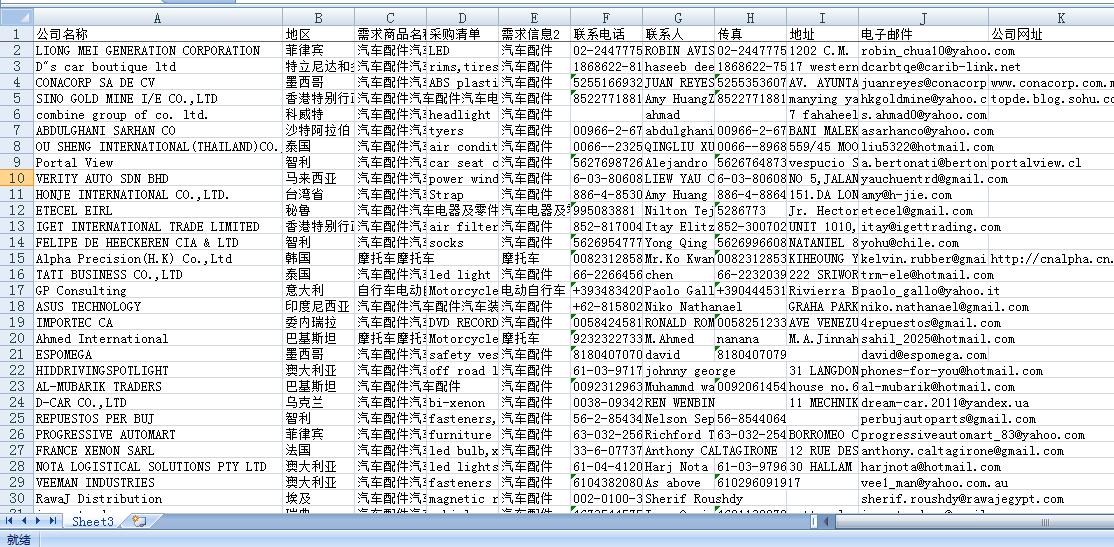The width and height of the screenshot is (1114, 547).
Task: Select column J header
Action: tap(924, 18)
